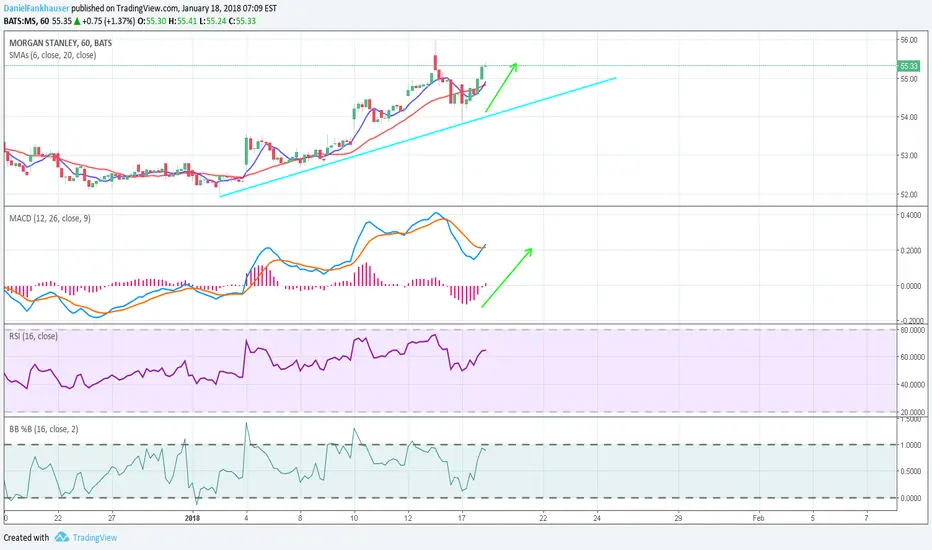Click the 54.00 price axis label
Screen dimensions: 932x550
pyautogui.click(x=909, y=117)
